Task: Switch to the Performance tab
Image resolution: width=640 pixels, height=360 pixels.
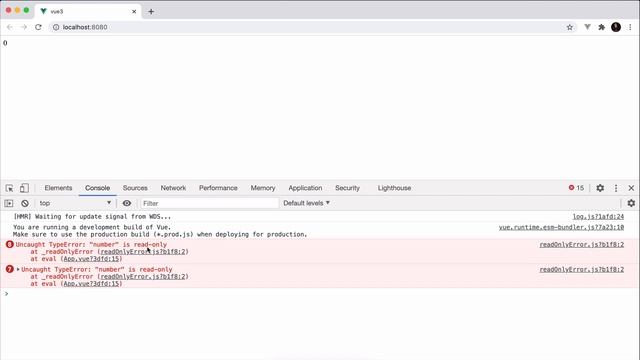Action: 218,188
